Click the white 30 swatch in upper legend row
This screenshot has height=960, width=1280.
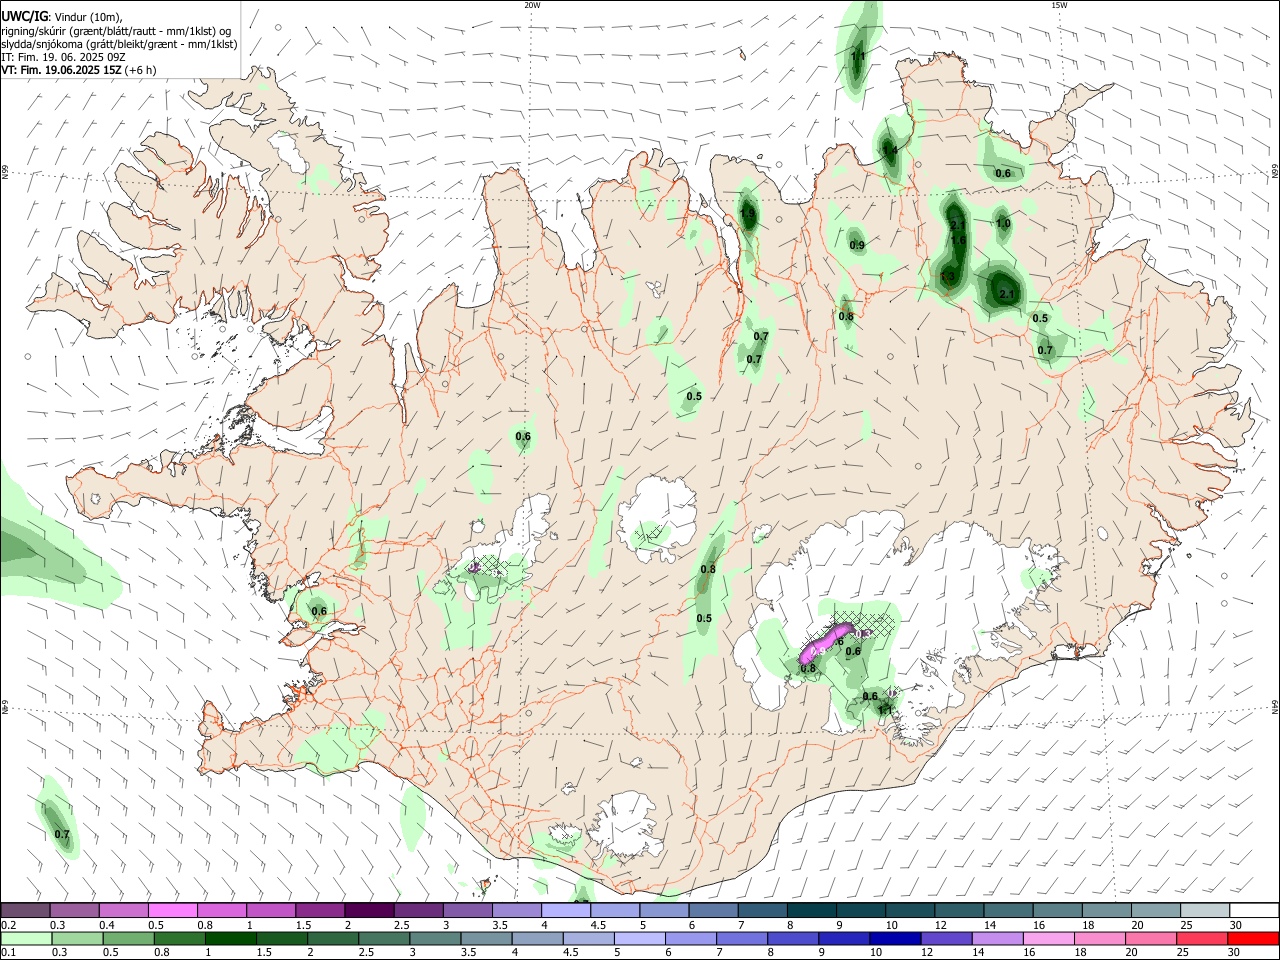click(1254, 911)
